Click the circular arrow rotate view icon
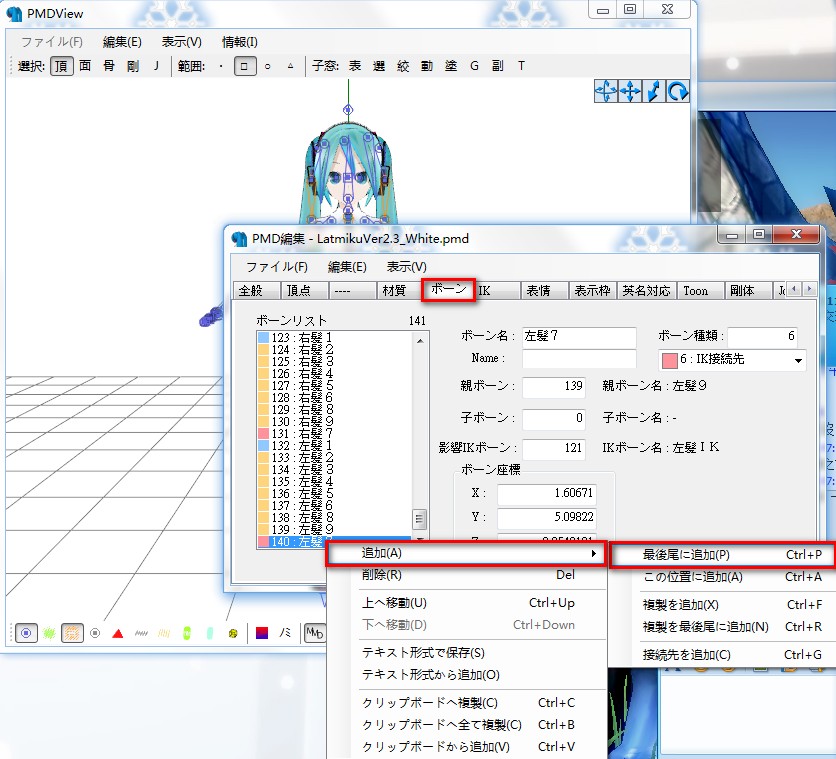The width and height of the screenshot is (836, 759). coord(678,91)
